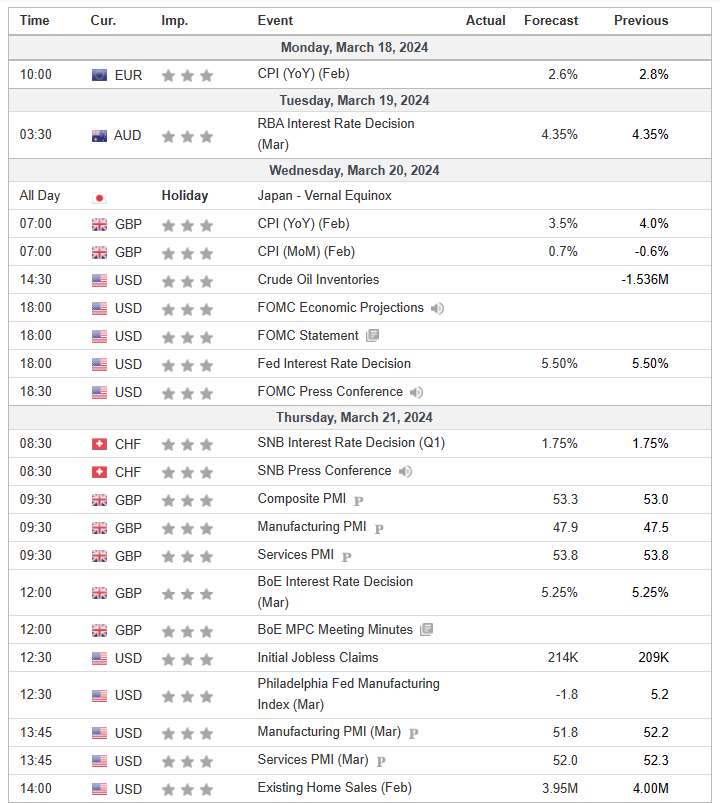720x803 pixels.
Task: Select the Japan - Vernal Equinox holiday entry
Action: coord(324,196)
